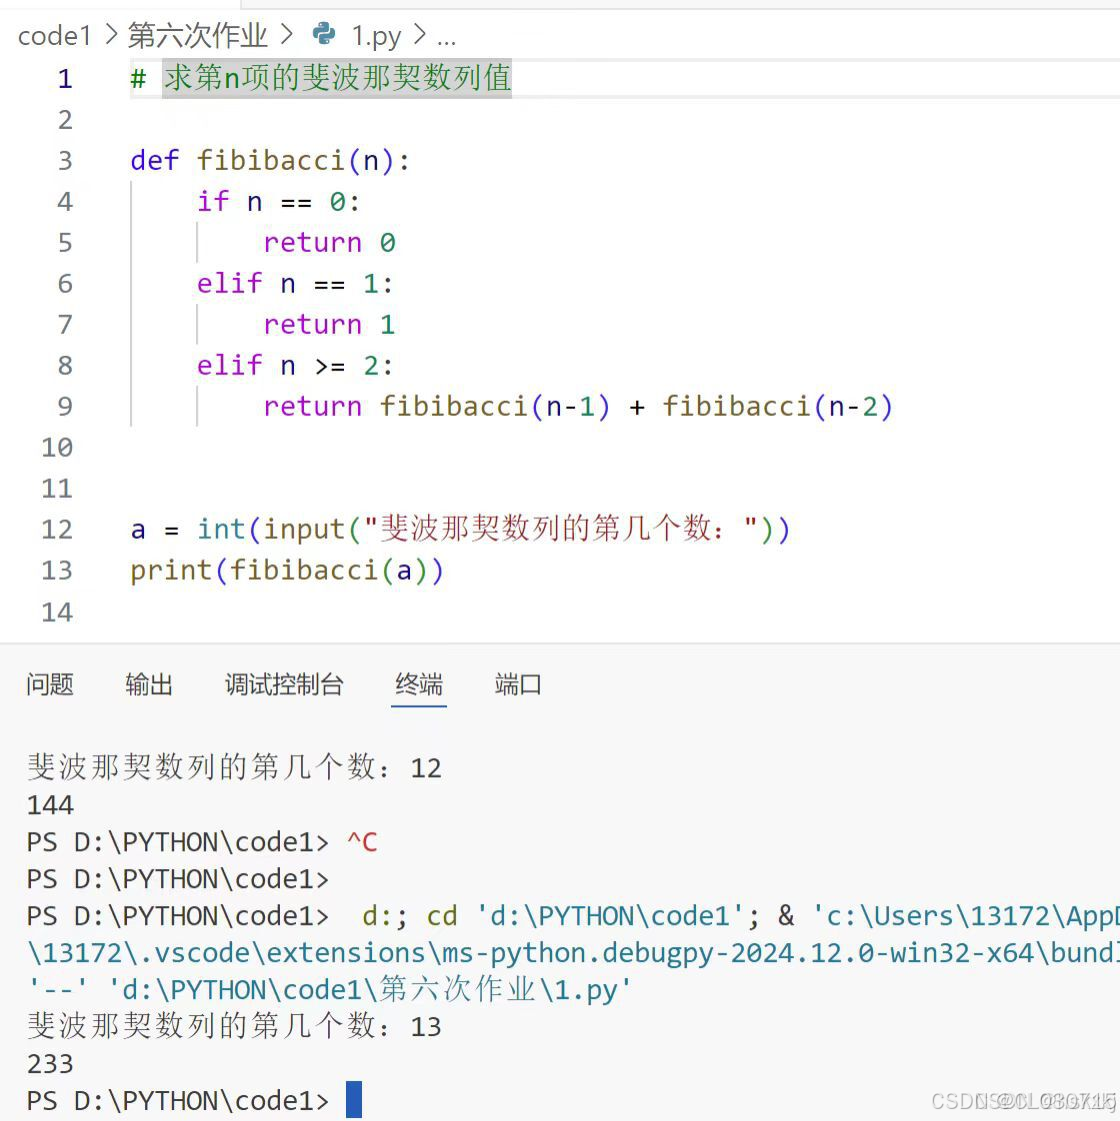Click the Python file icon in breadcrumb
Image resolution: width=1120 pixels, height=1121 pixels.
324,34
